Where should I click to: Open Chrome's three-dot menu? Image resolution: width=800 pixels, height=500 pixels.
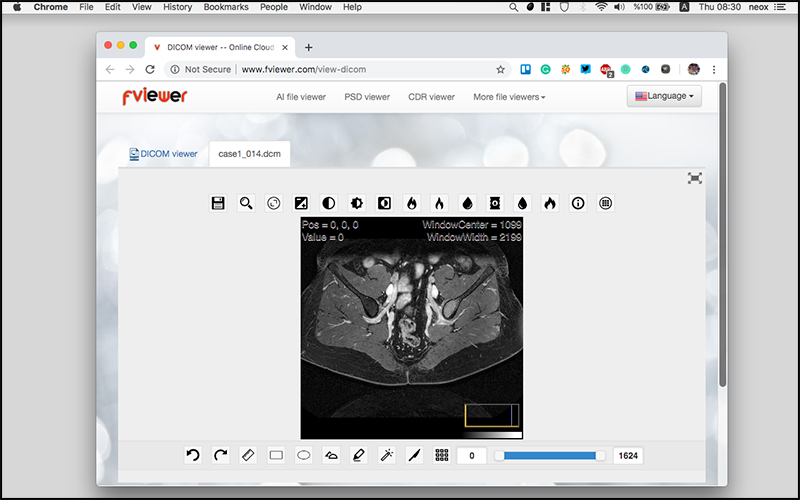pos(714,69)
